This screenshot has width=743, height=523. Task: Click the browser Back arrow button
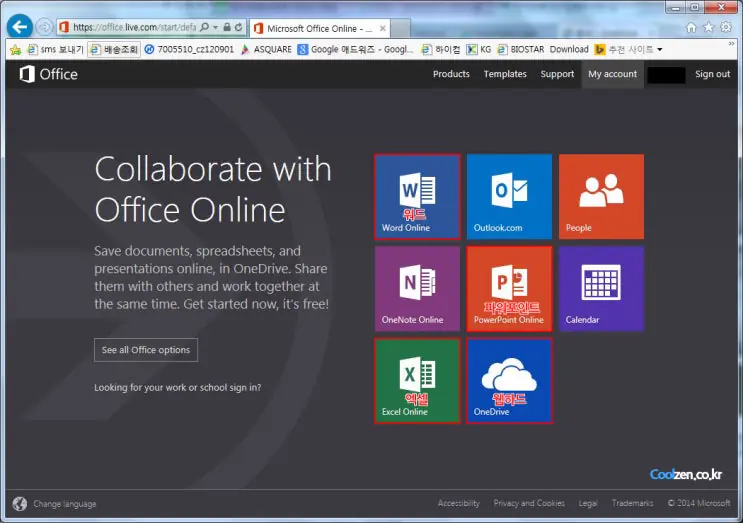pyautogui.click(x=20, y=27)
